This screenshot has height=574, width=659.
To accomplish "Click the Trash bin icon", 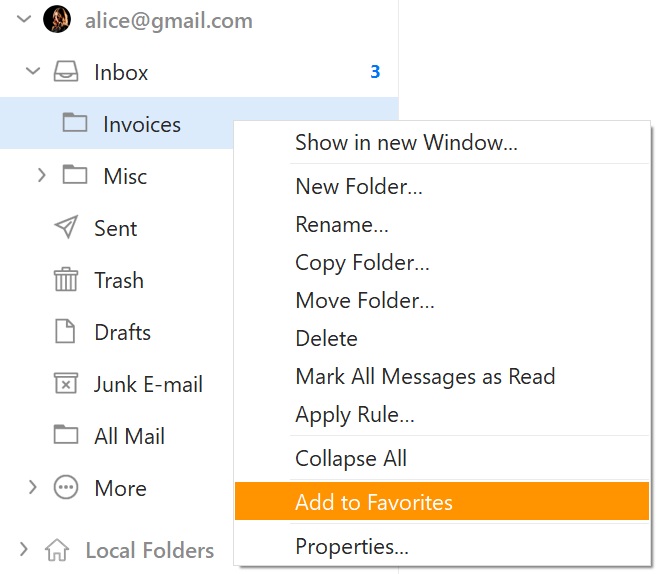I will click(x=66, y=279).
